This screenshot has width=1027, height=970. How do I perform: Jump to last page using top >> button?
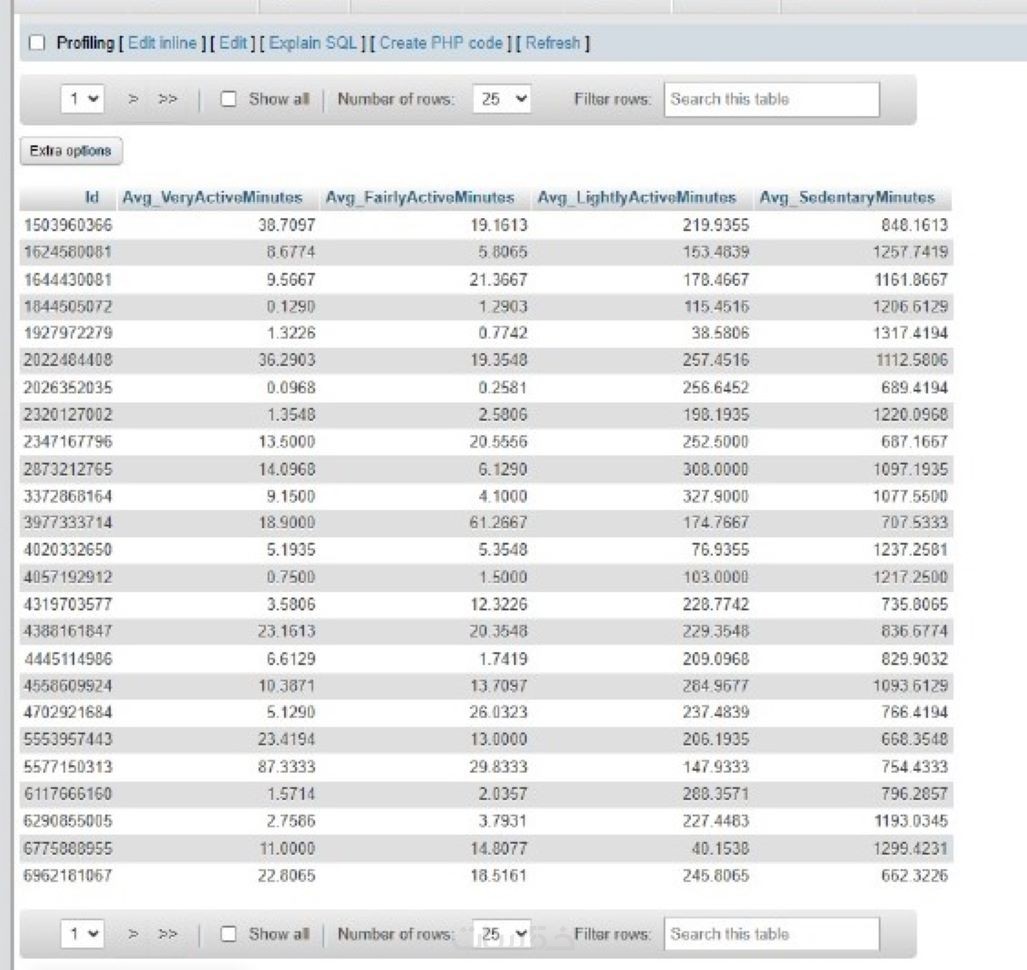(168, 99)
